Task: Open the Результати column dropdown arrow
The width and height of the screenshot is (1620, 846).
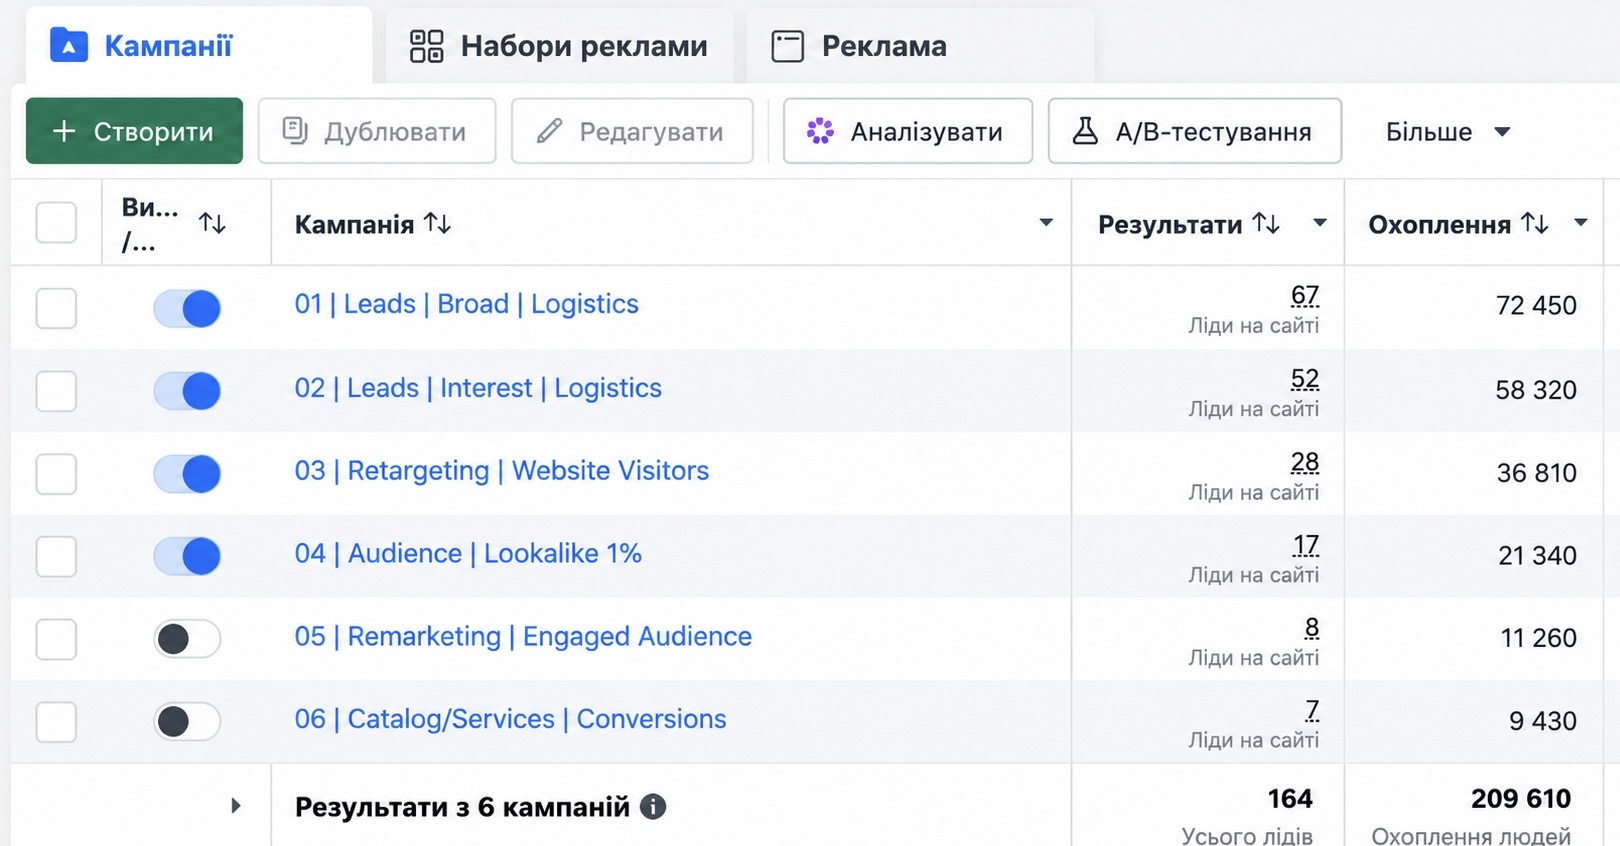Action: pos(1320,222)
